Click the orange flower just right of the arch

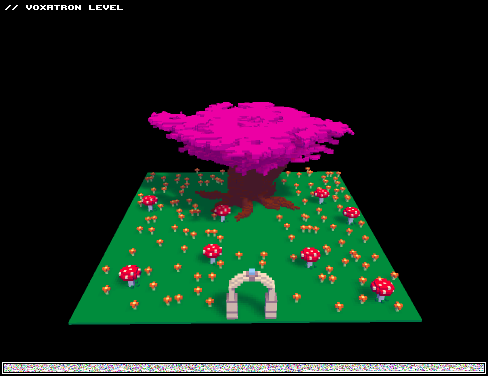(x=297, y=297)
